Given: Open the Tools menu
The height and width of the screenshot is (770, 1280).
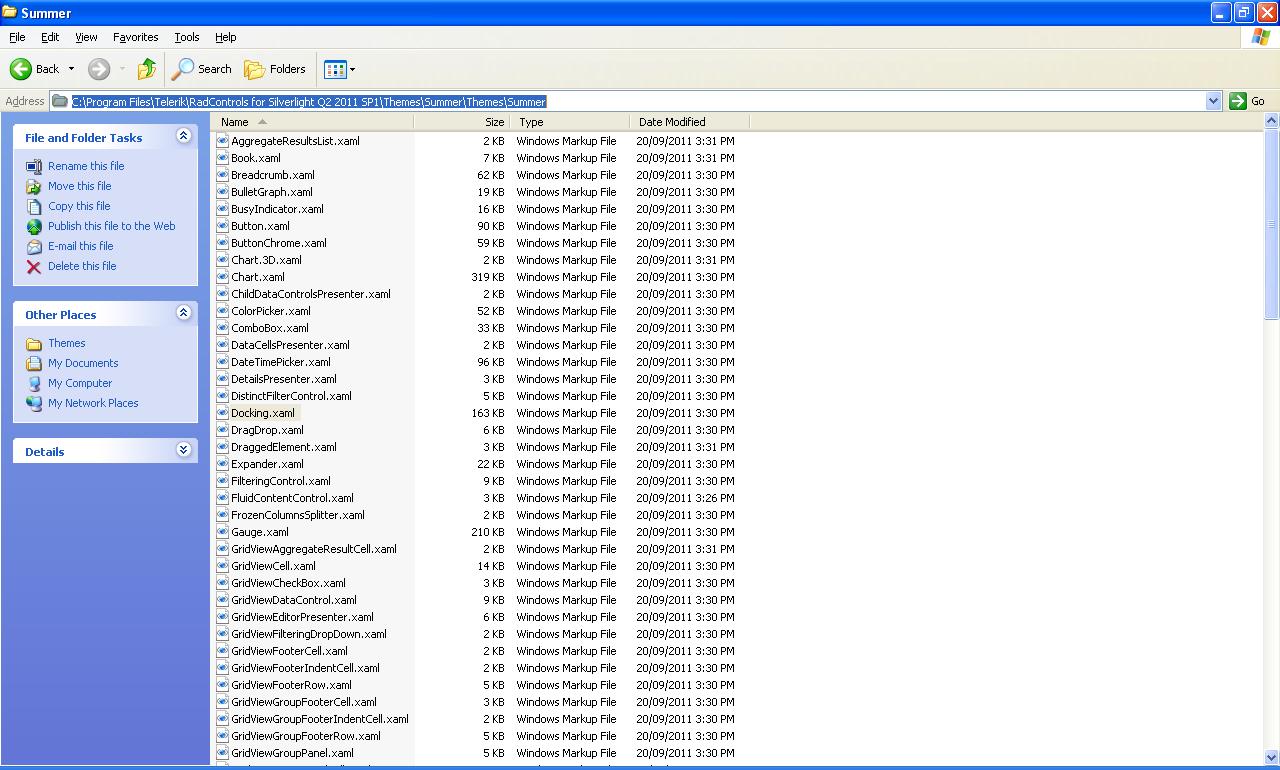Looking at the screenshot, I should coord(187,37).
